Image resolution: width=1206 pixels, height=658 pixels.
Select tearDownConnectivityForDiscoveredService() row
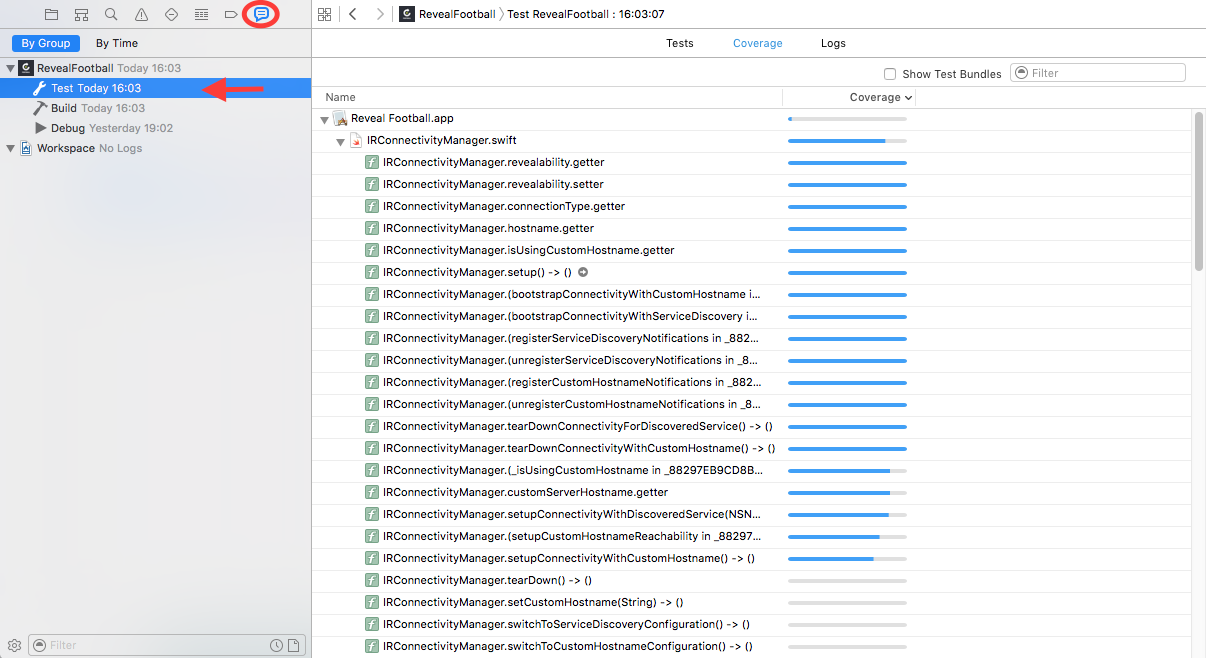coord(752,426)
